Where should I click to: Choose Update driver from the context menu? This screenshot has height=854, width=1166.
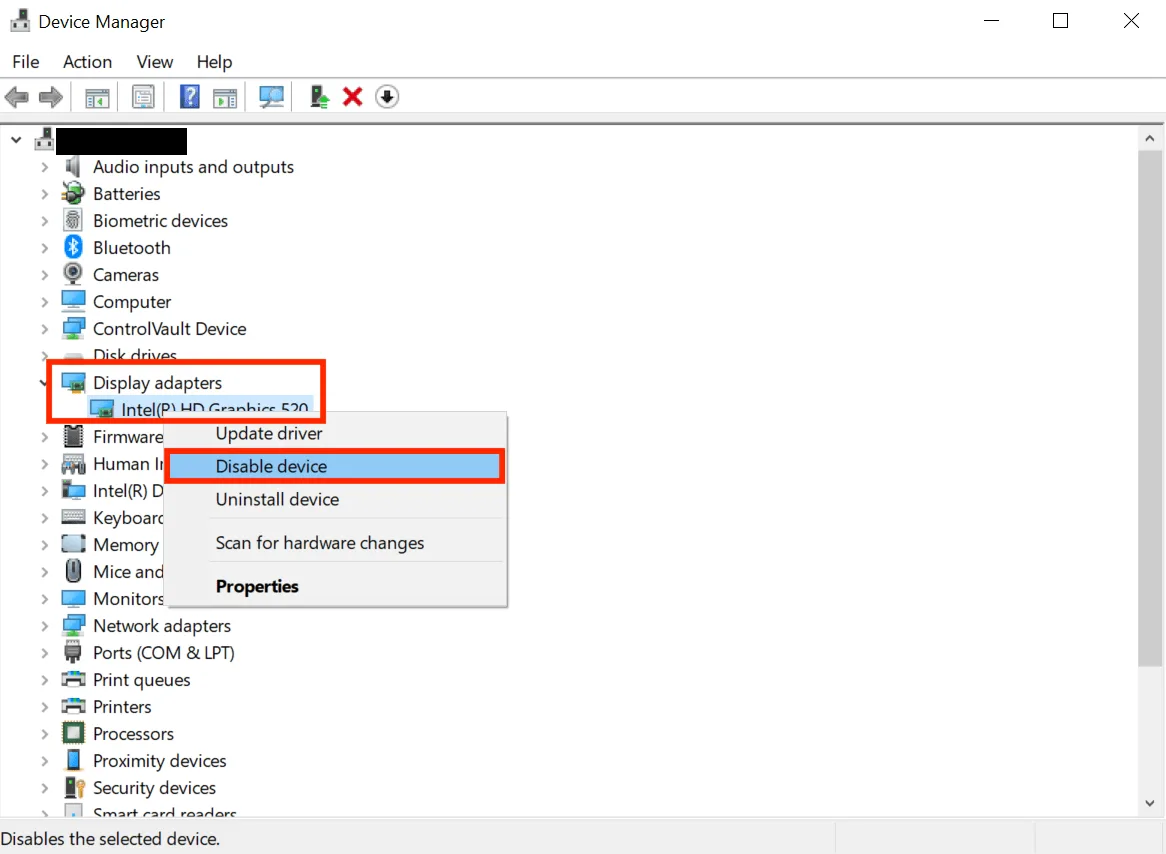click(335, 434)
